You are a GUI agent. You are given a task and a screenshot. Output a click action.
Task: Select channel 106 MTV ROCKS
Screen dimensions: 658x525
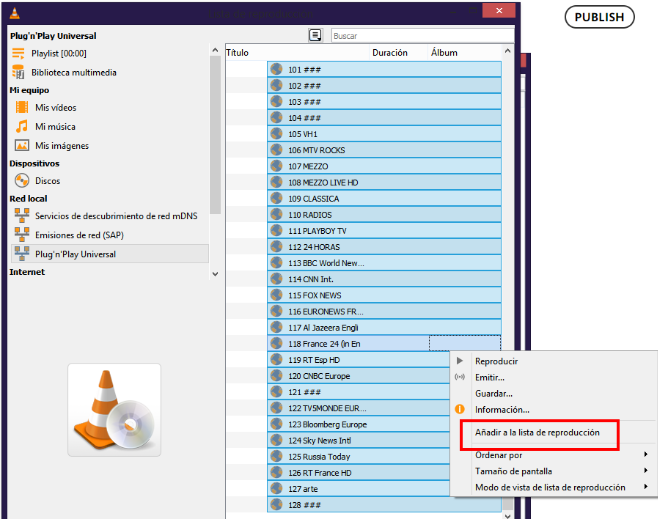click(x=384, y=150)
